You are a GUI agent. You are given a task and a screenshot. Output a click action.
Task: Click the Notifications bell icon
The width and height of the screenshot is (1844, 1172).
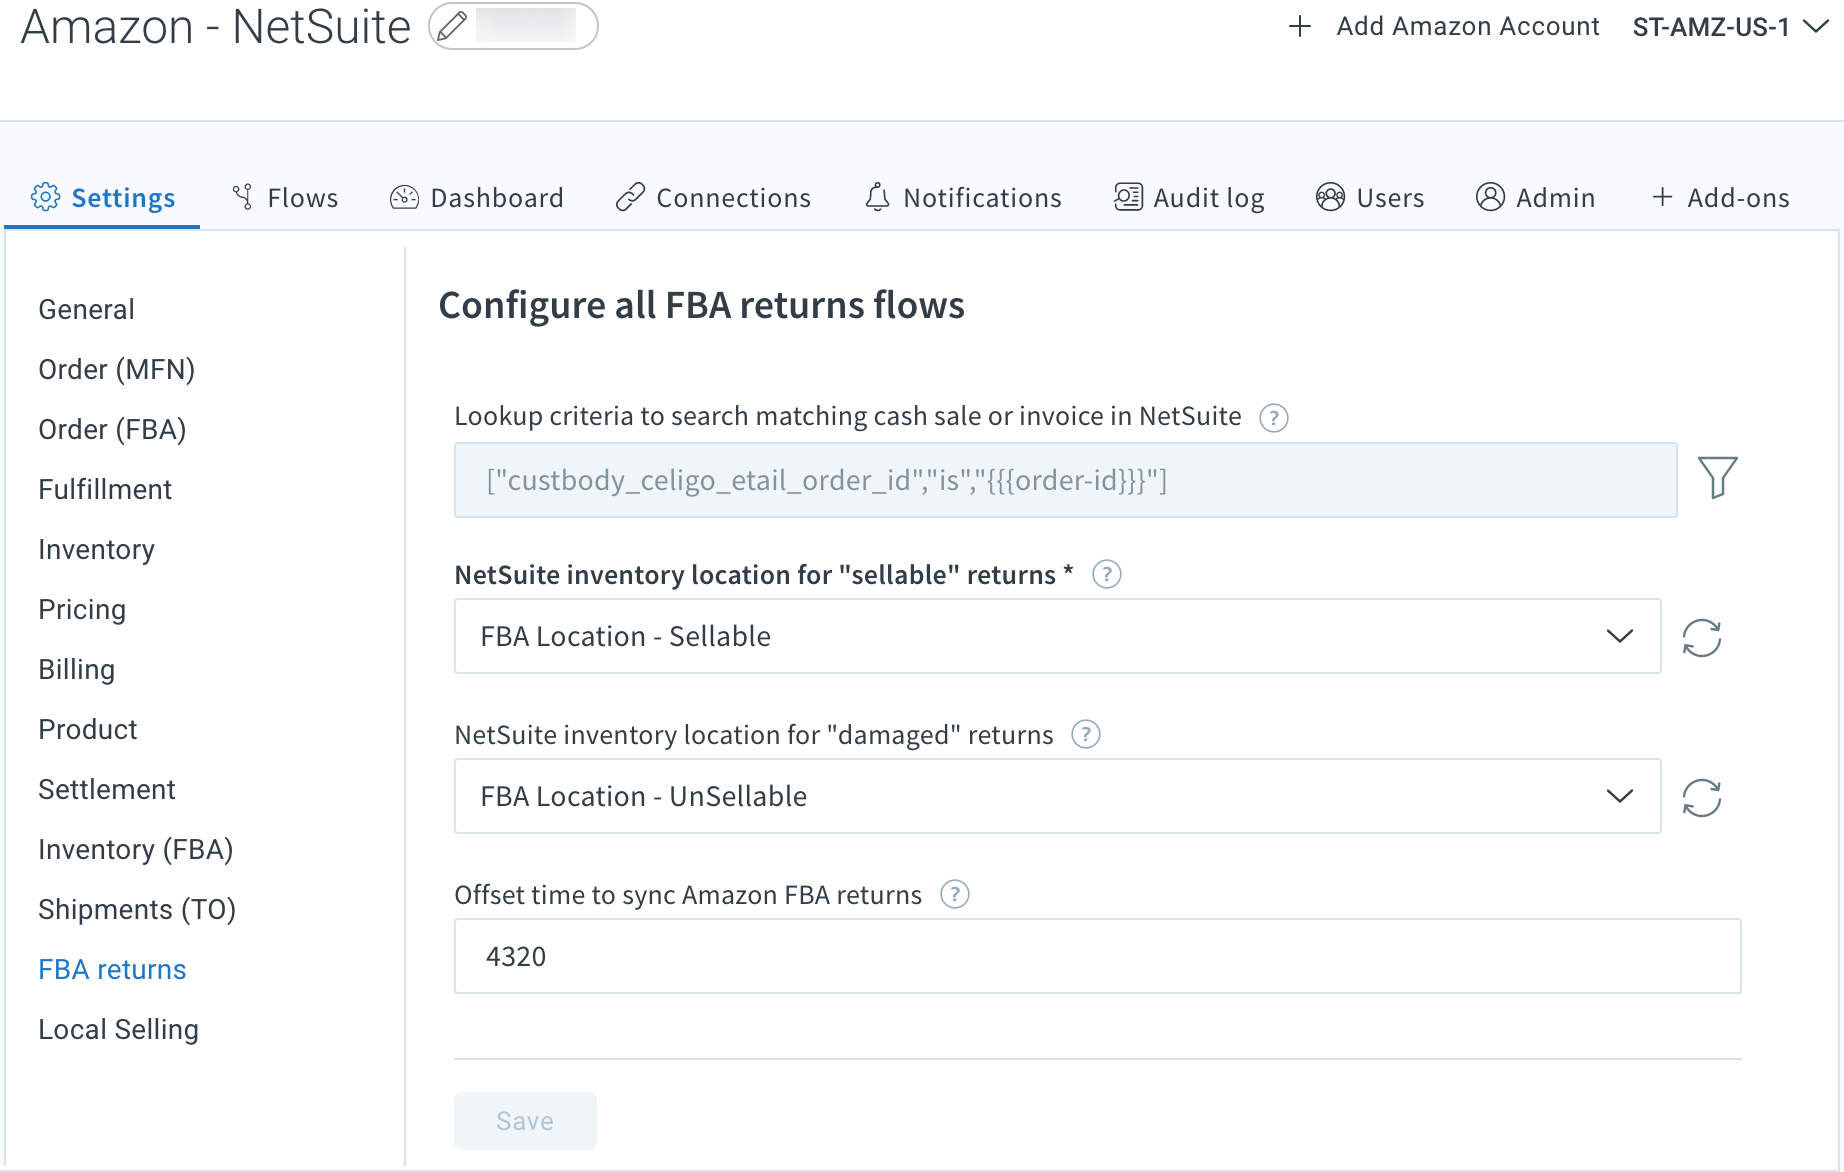[877, 197]
